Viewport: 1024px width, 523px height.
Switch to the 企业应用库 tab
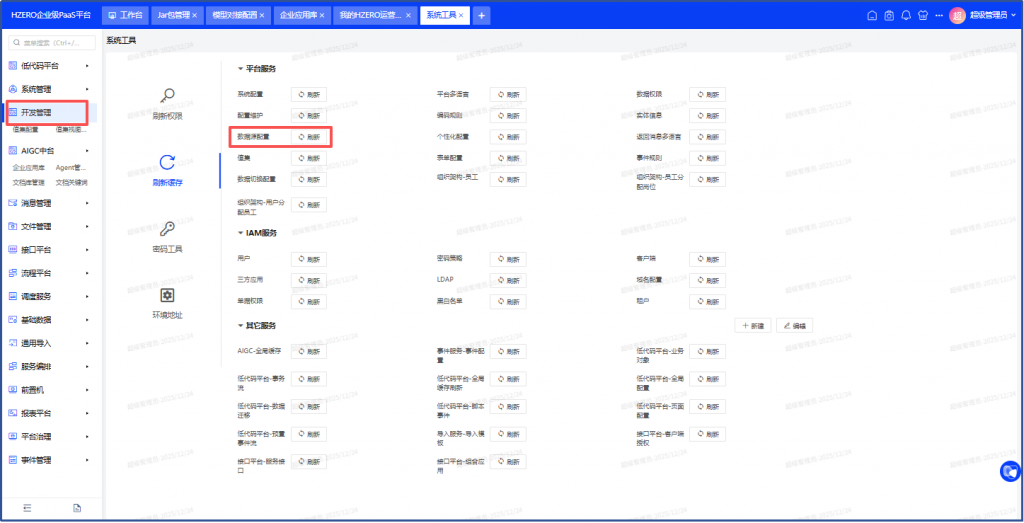pos(296,16)
